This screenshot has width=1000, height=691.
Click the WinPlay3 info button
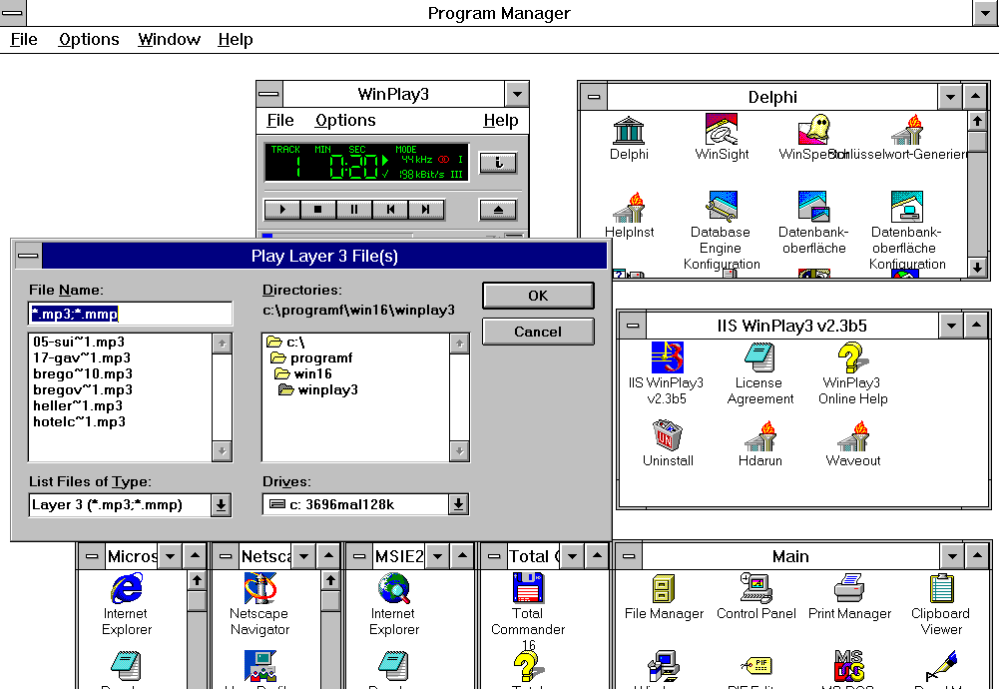[497, 163]
